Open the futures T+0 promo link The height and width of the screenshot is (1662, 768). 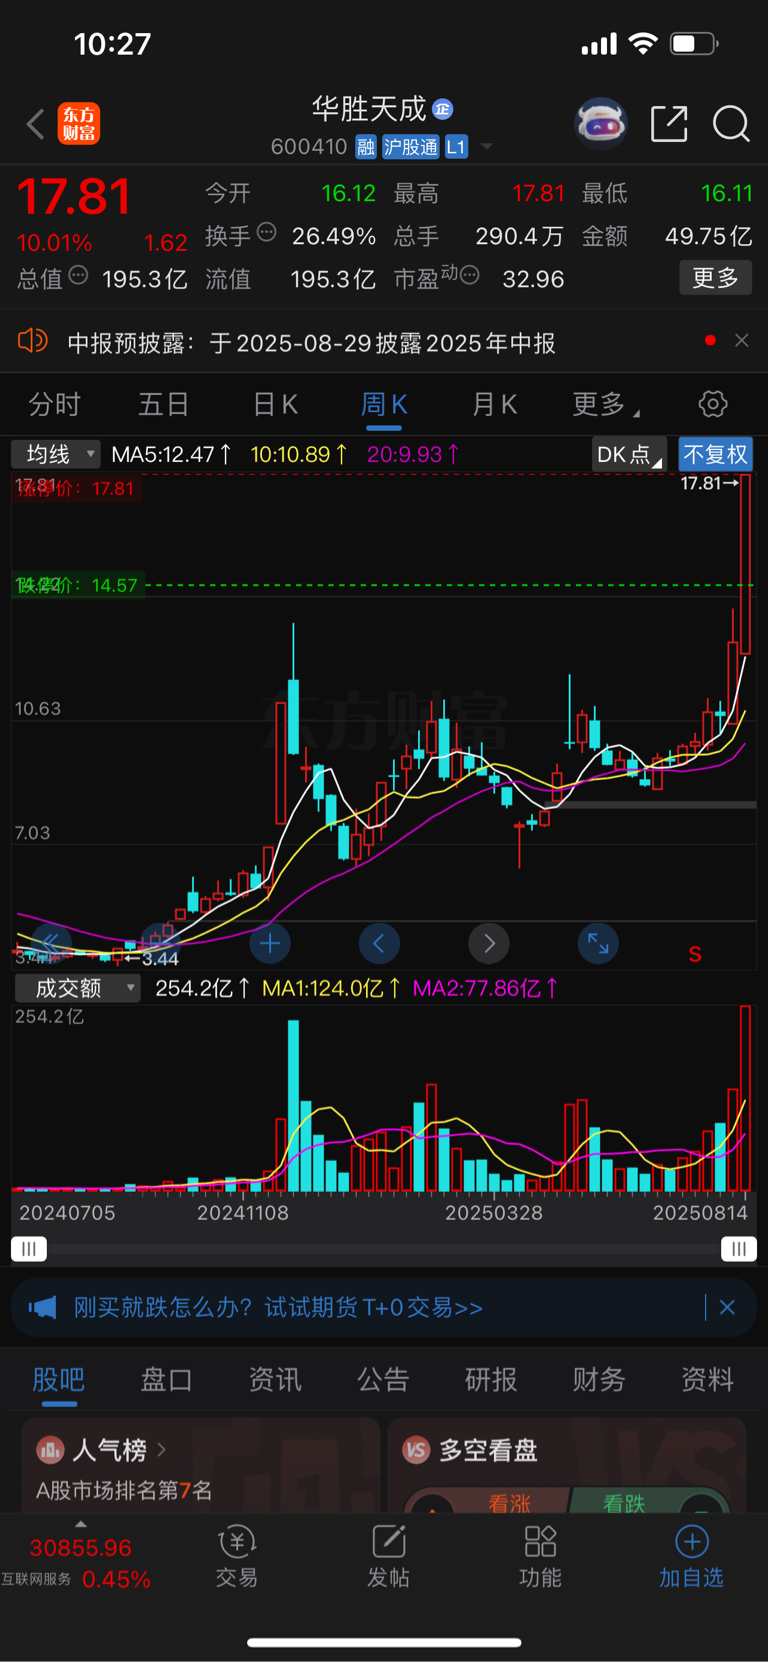click(x=278, y=1307)
